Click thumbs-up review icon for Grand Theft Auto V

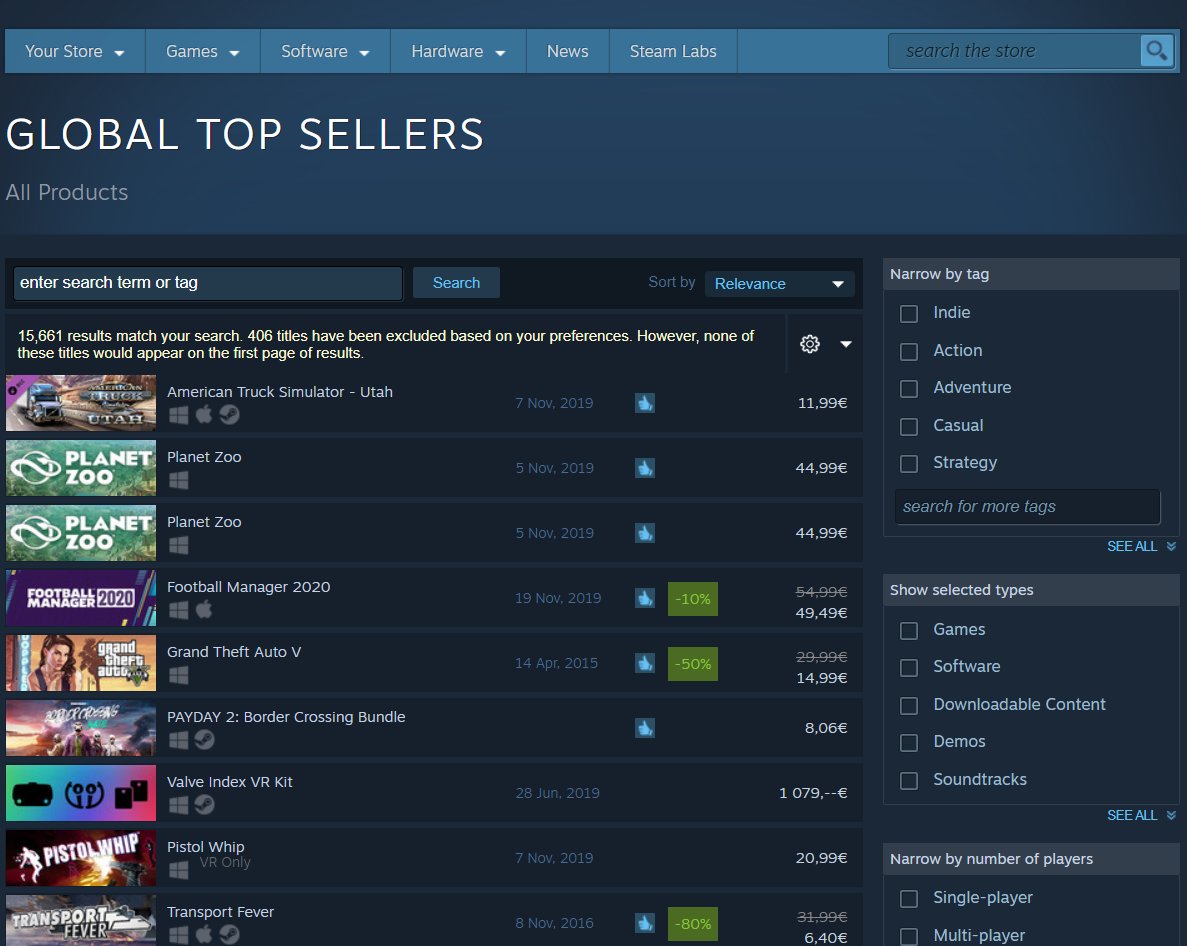(x=645, y=663)
